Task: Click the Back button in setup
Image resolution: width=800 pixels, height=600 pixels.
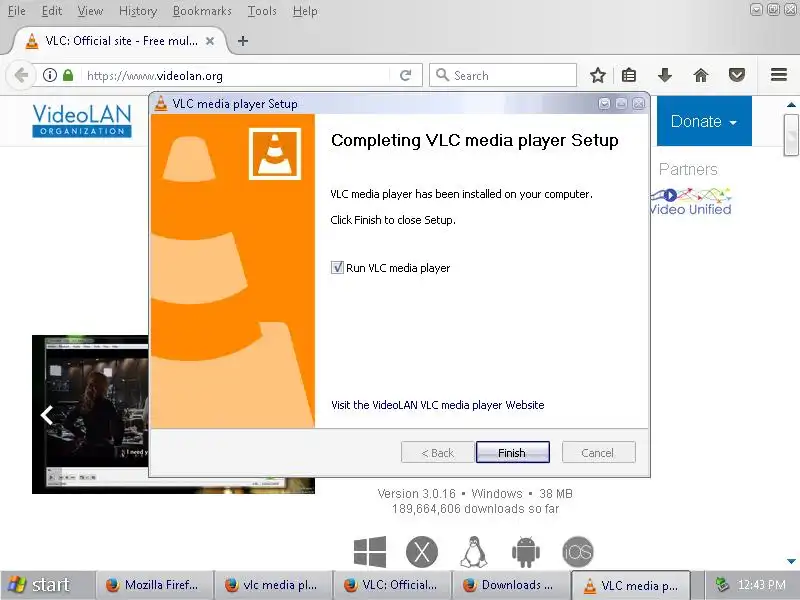Action: [437, 453]
